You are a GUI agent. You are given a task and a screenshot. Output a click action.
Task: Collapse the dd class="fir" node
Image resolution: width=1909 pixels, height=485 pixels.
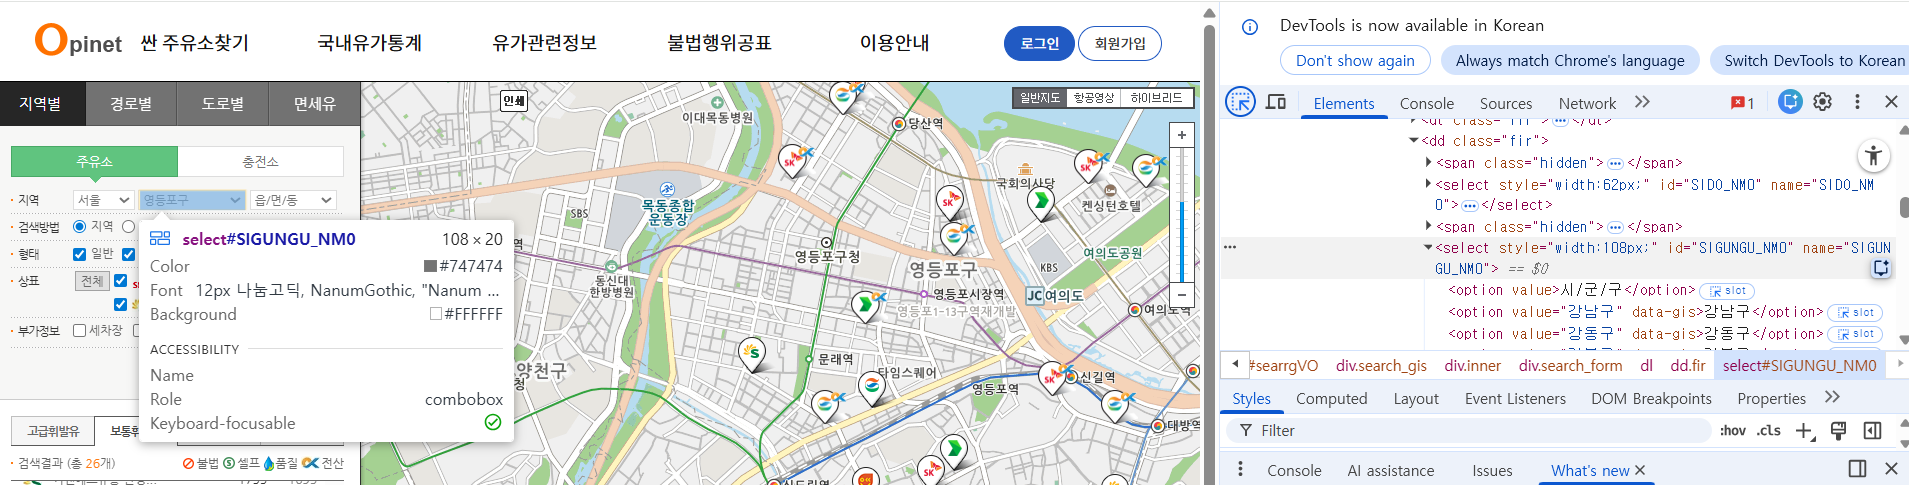click(1414, 141)
